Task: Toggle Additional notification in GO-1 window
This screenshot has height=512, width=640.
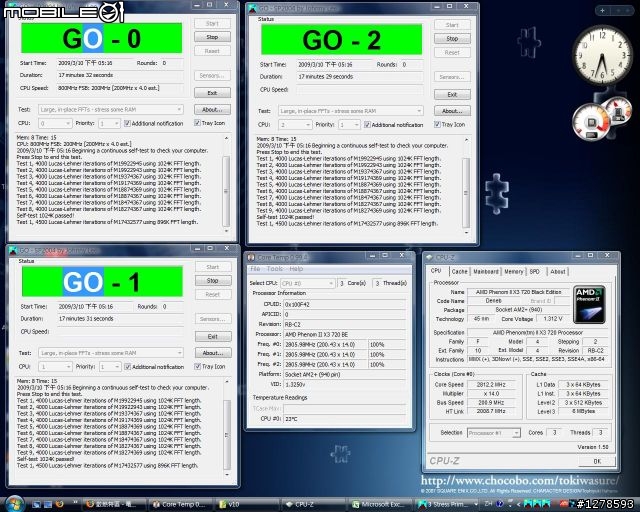Action: tap(154, 367)
